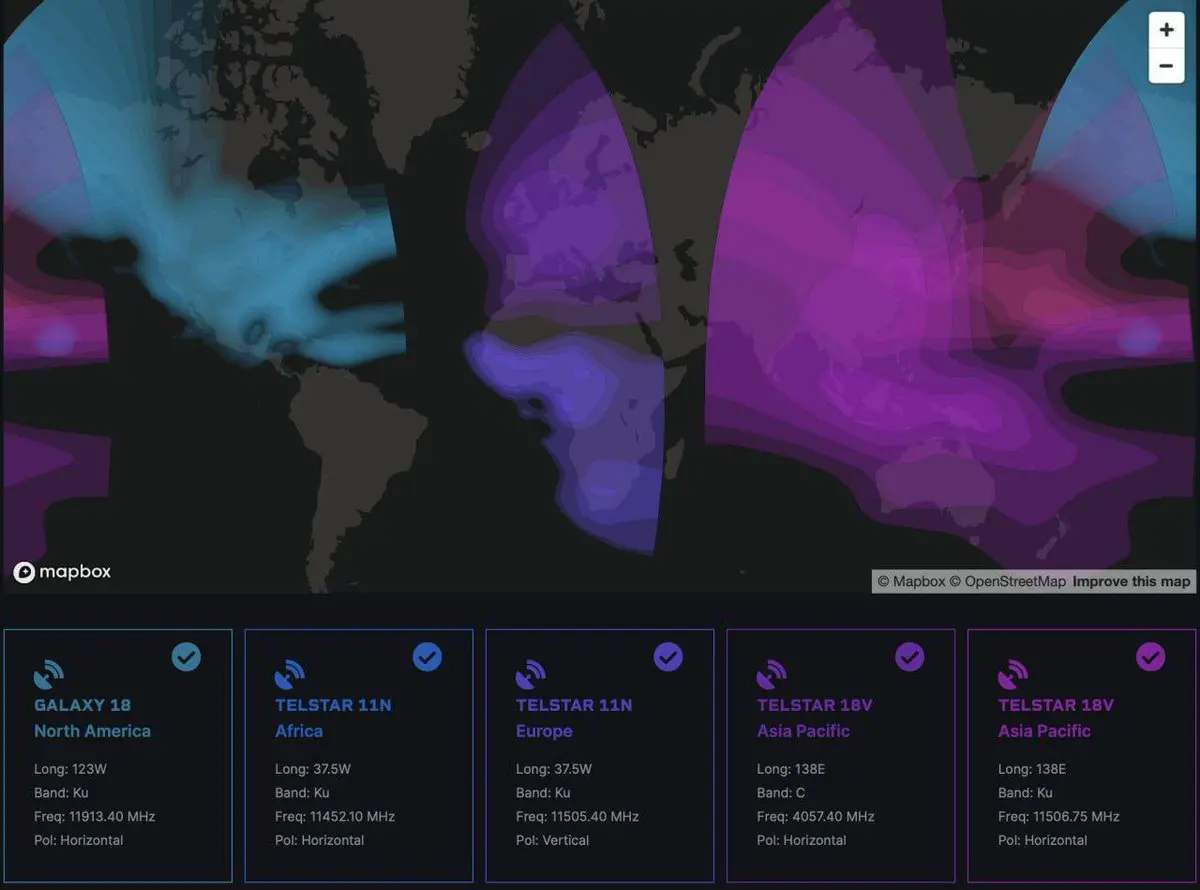This screenshot has height=890, width=1200.
Task: Toggle the Galaxy 18 North America checkmark
Action: click(x=186, y=657)
